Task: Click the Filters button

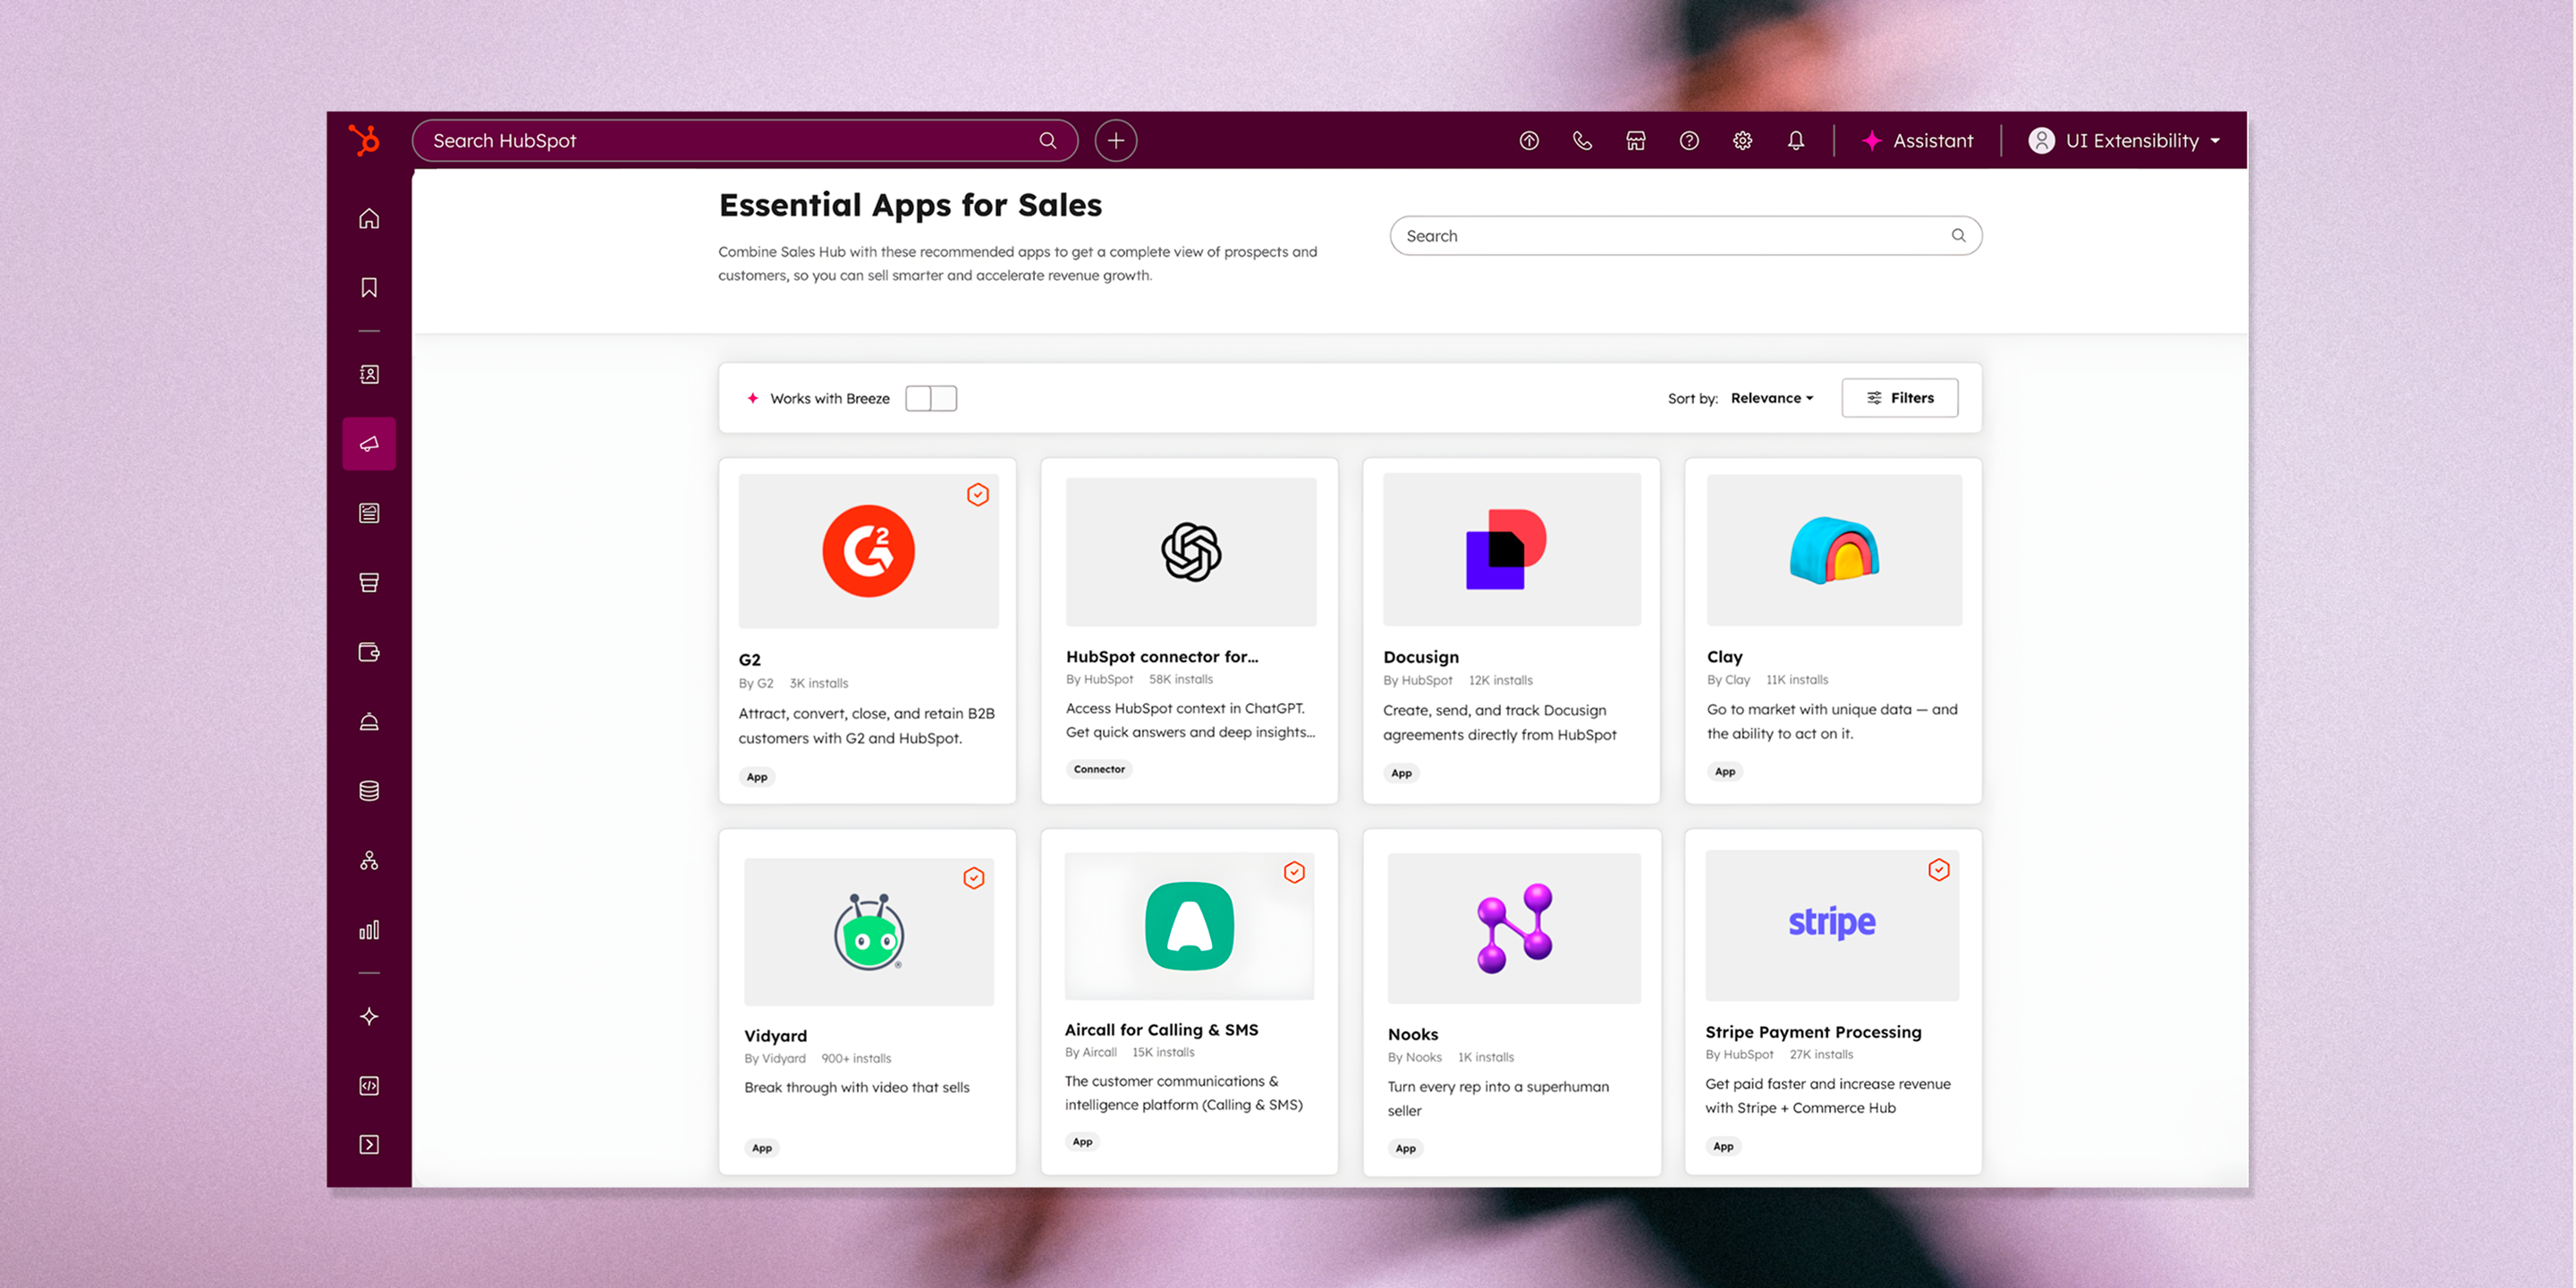Action: (1899, 398)
